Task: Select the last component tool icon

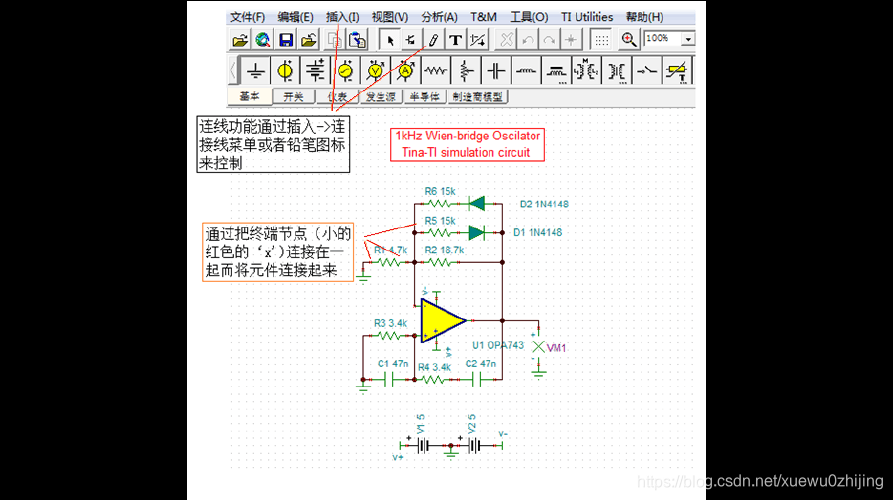Action: (x=411, y=40)
